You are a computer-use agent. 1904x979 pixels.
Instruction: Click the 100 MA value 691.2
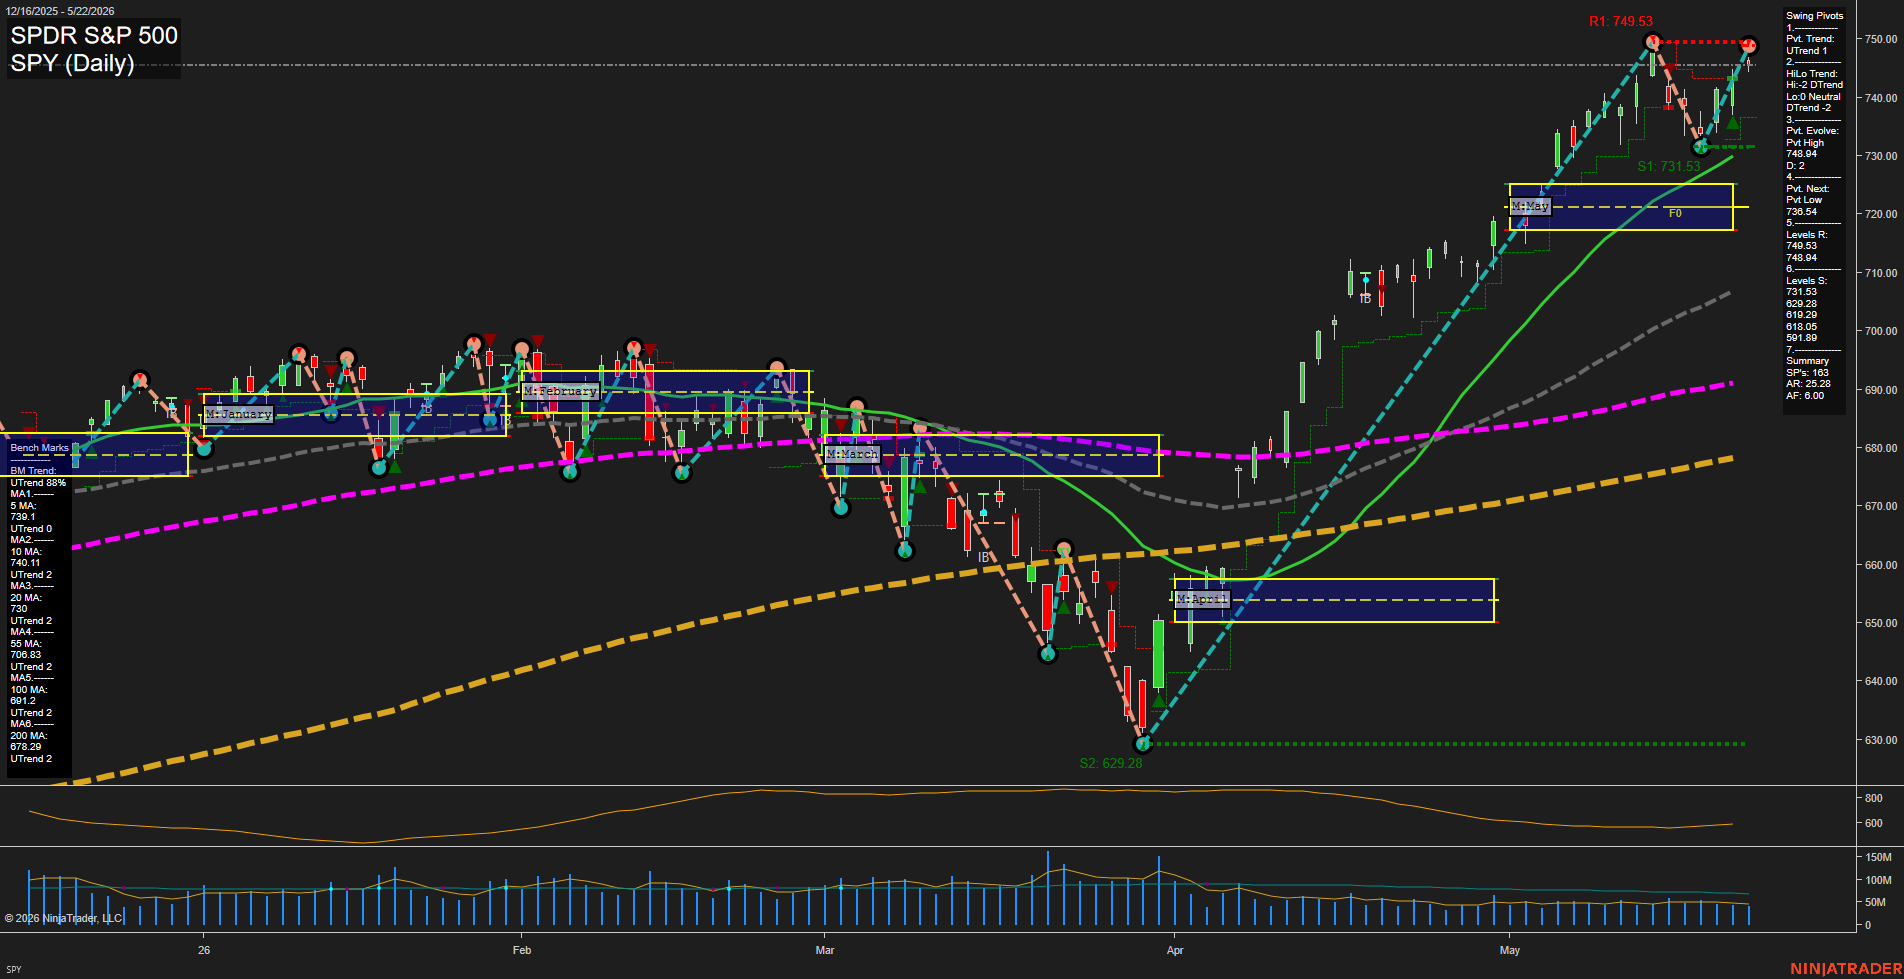coord(23,701)
